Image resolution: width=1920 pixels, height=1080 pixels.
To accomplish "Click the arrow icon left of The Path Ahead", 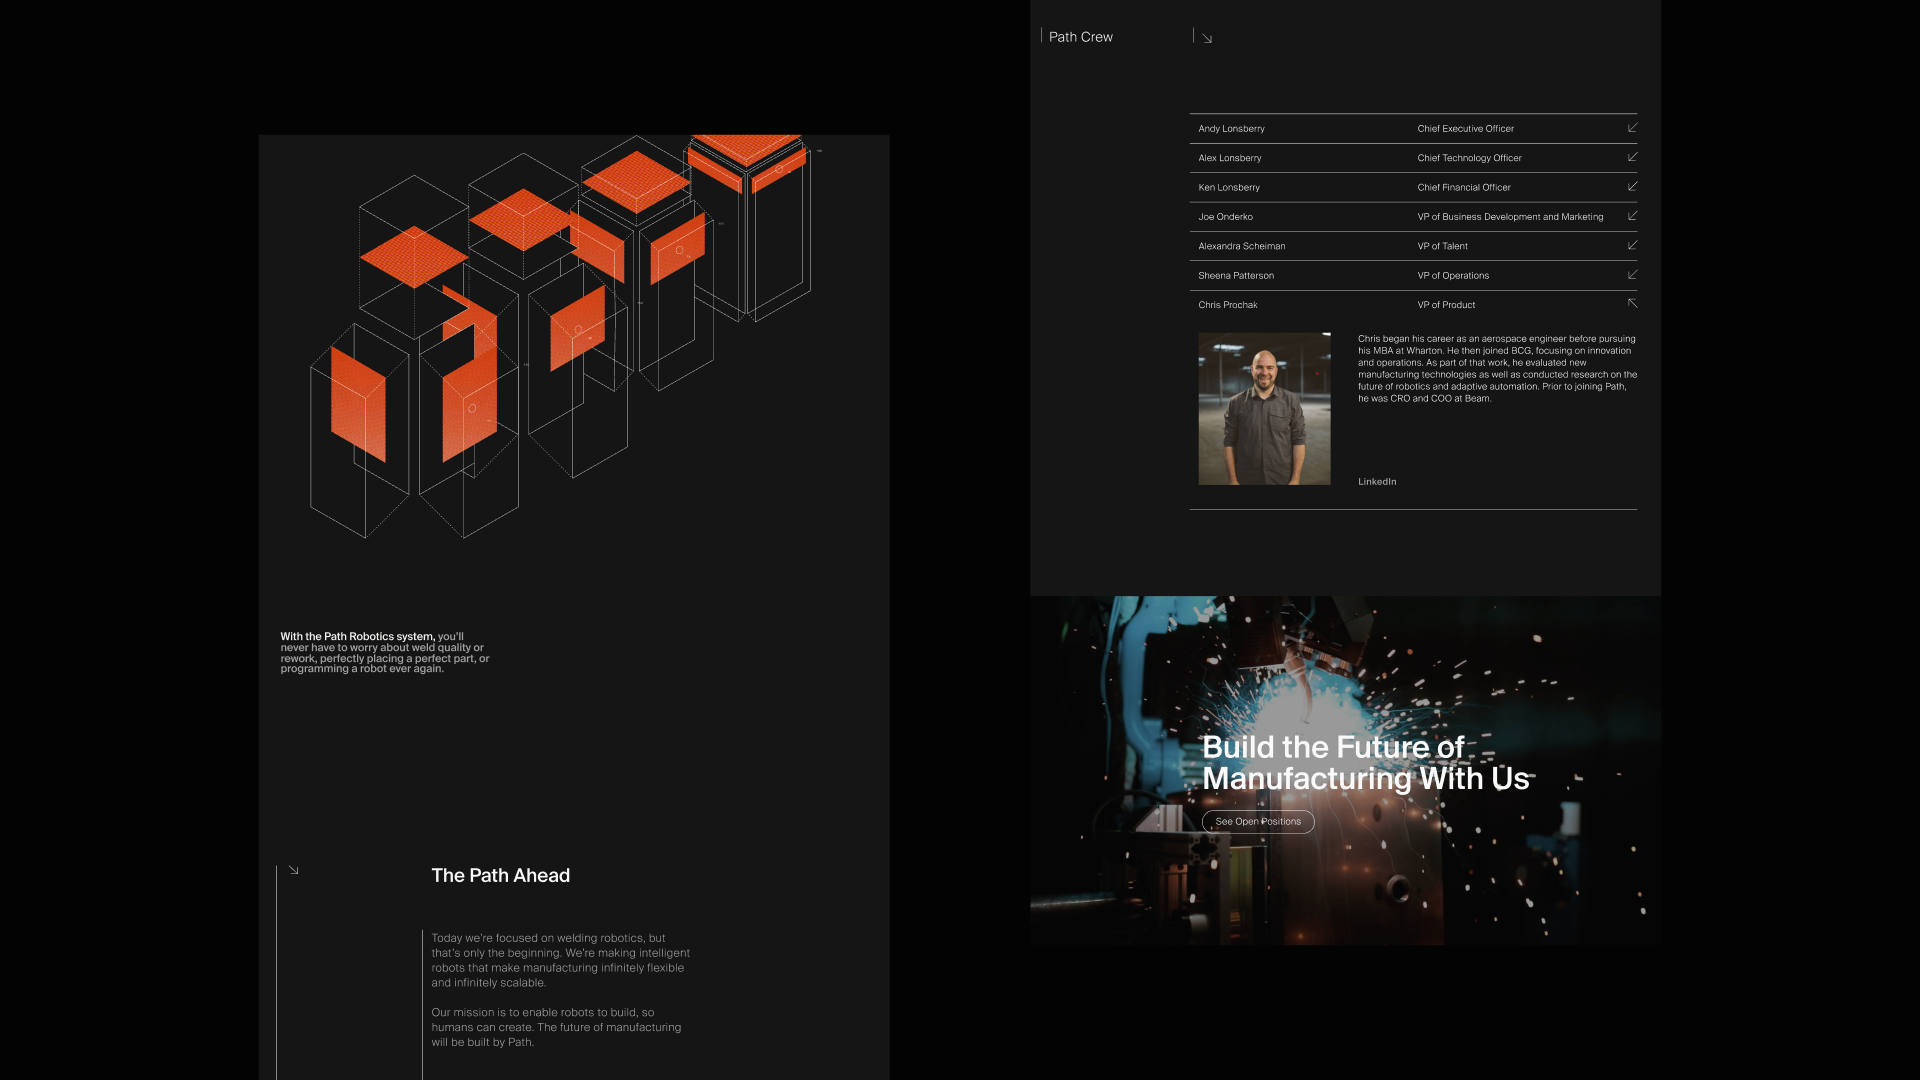I will [x=293, y=870].
